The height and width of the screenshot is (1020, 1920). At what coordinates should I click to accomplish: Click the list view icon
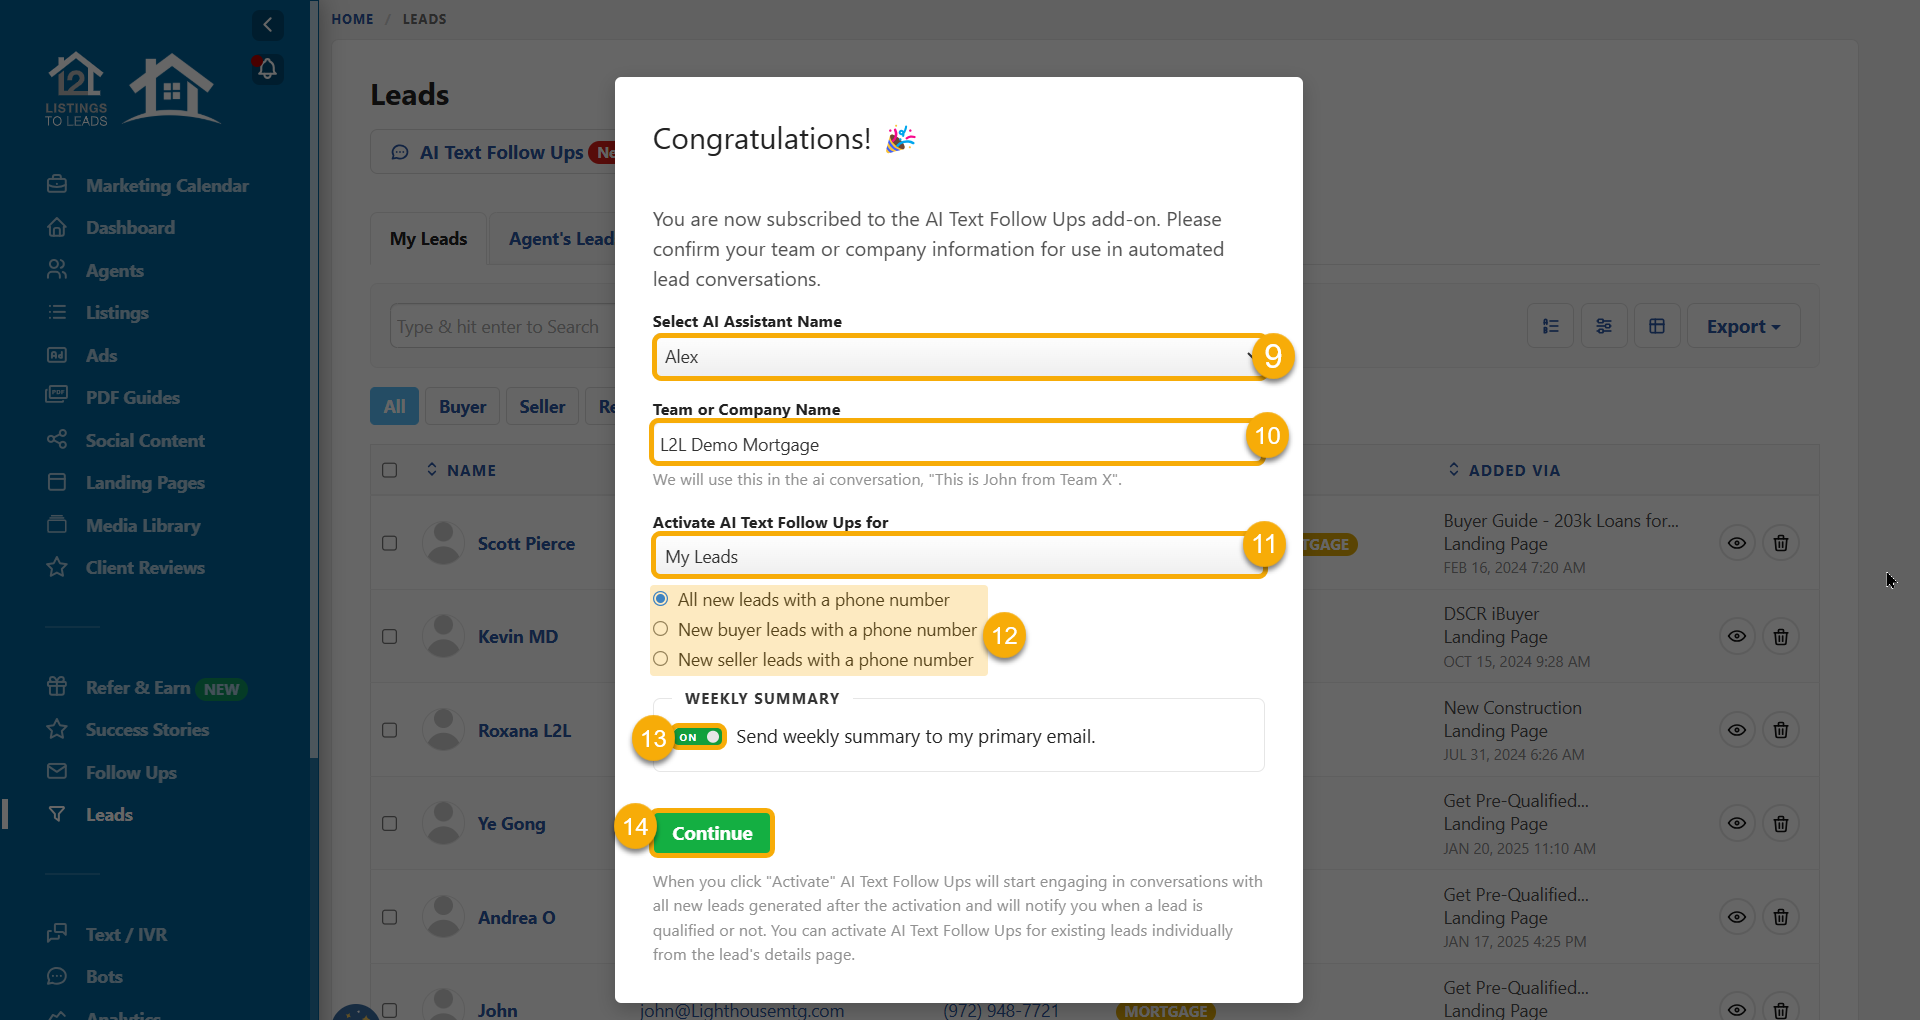point(1551,327)
